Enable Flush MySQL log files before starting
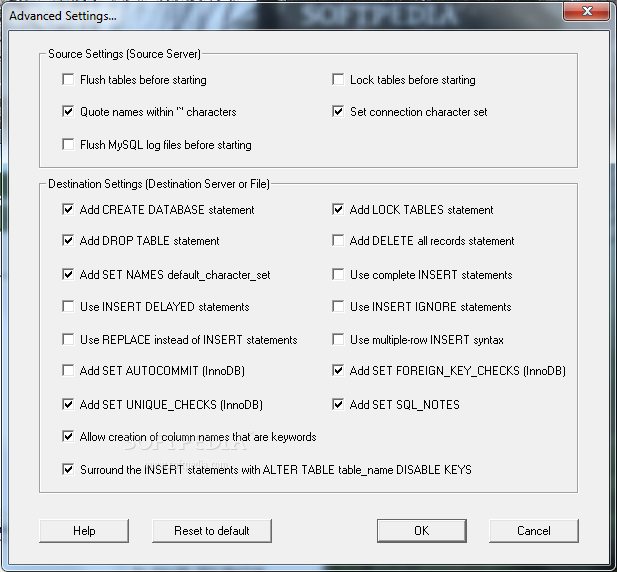The height and width of the screenshot is (572, 617). tap(68, 144)
